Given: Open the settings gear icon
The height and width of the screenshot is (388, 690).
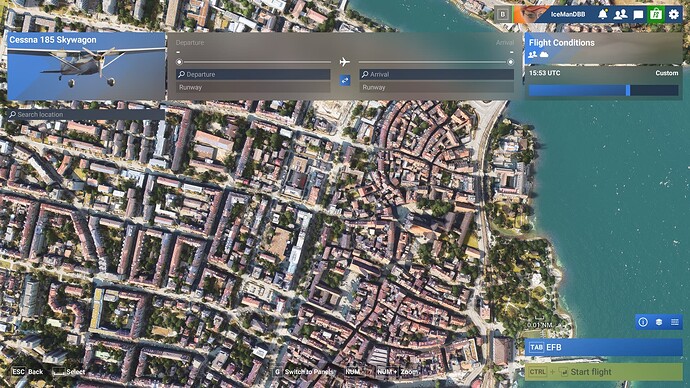Looking at the screenshot, I should [674, 15].
